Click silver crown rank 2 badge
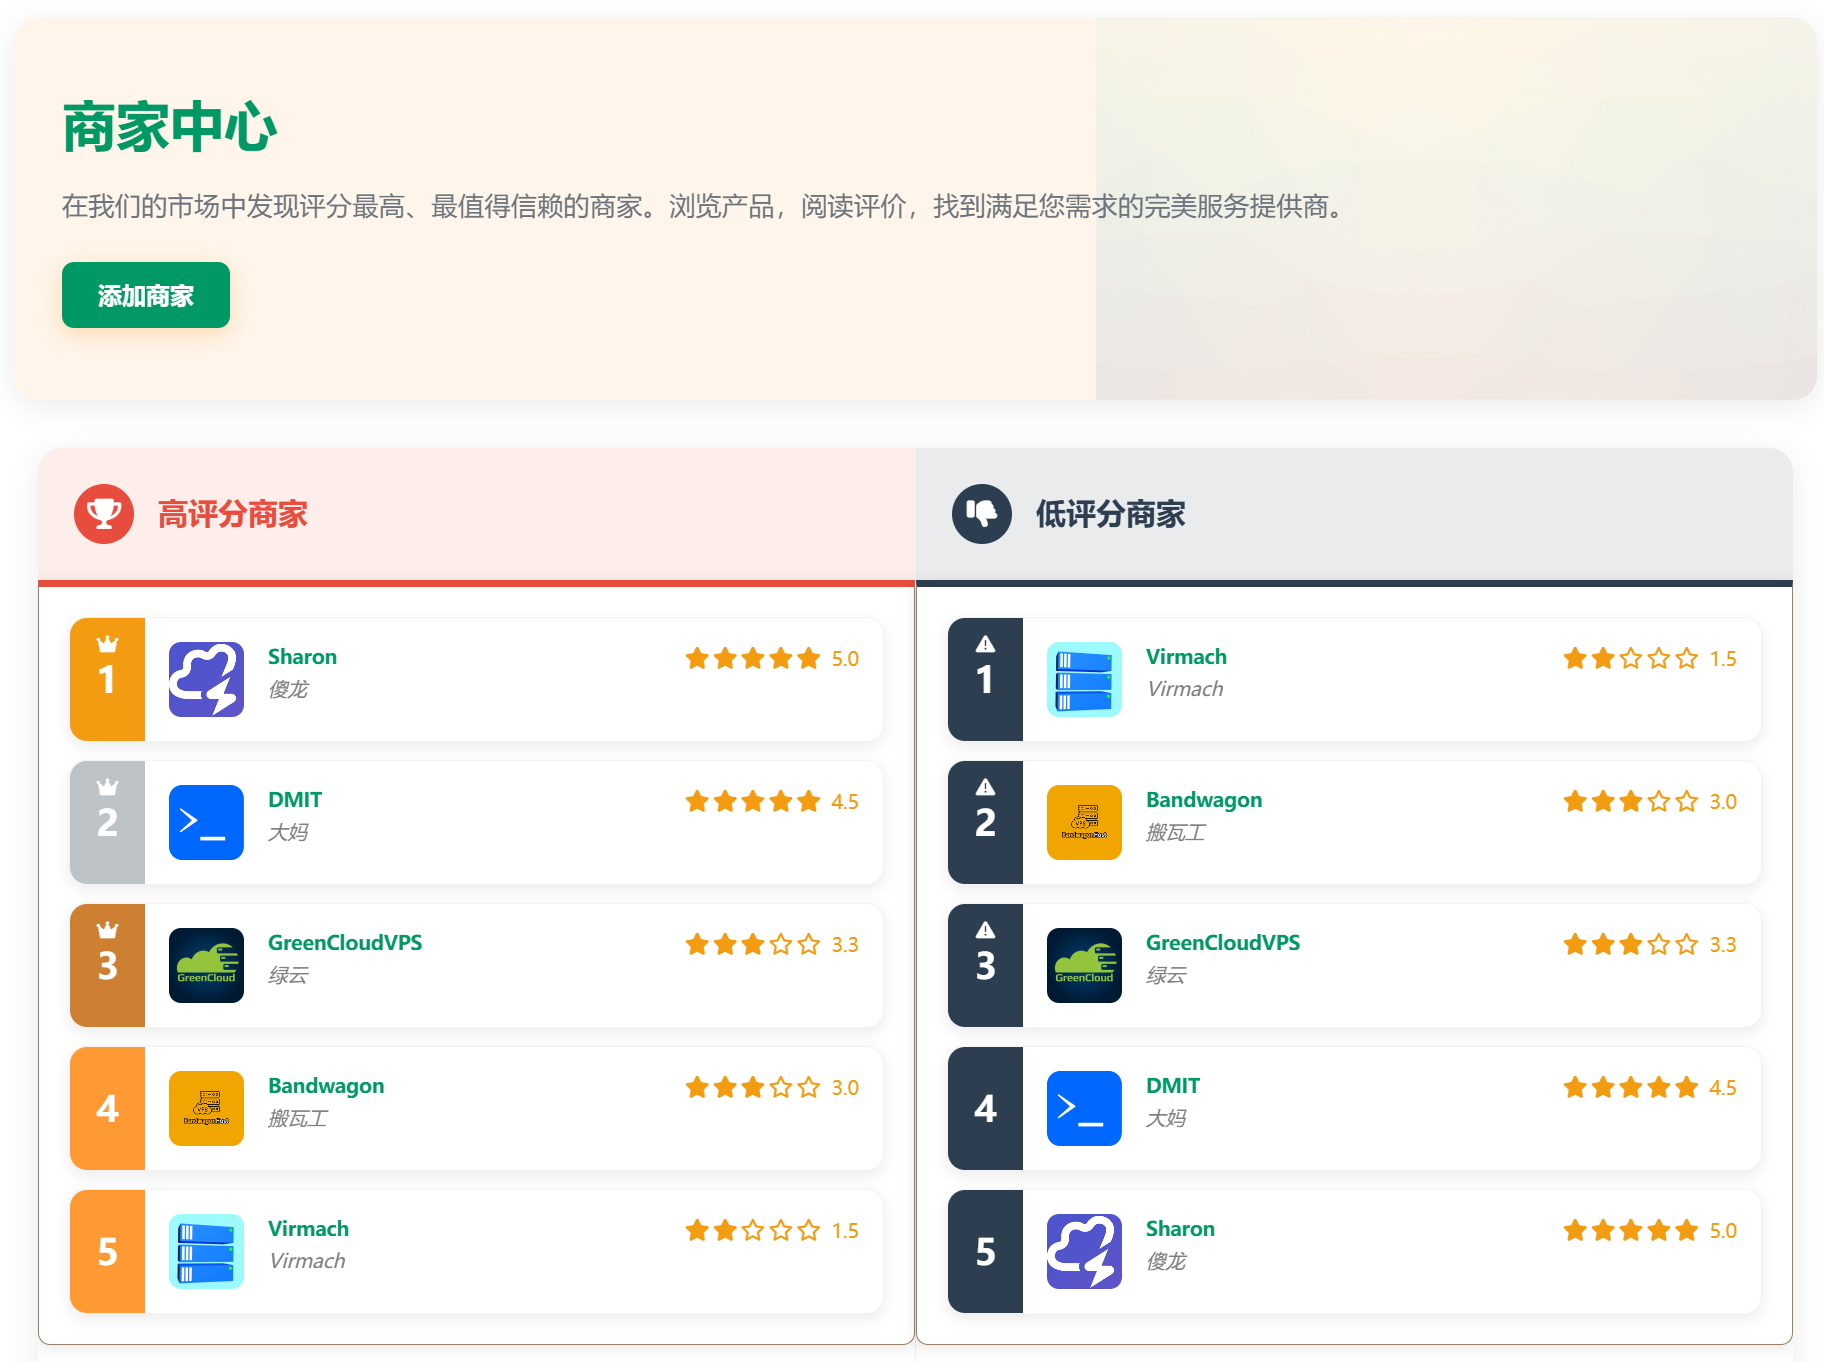The width and height of the screenshot is (1824, 1362). [107, 822]
